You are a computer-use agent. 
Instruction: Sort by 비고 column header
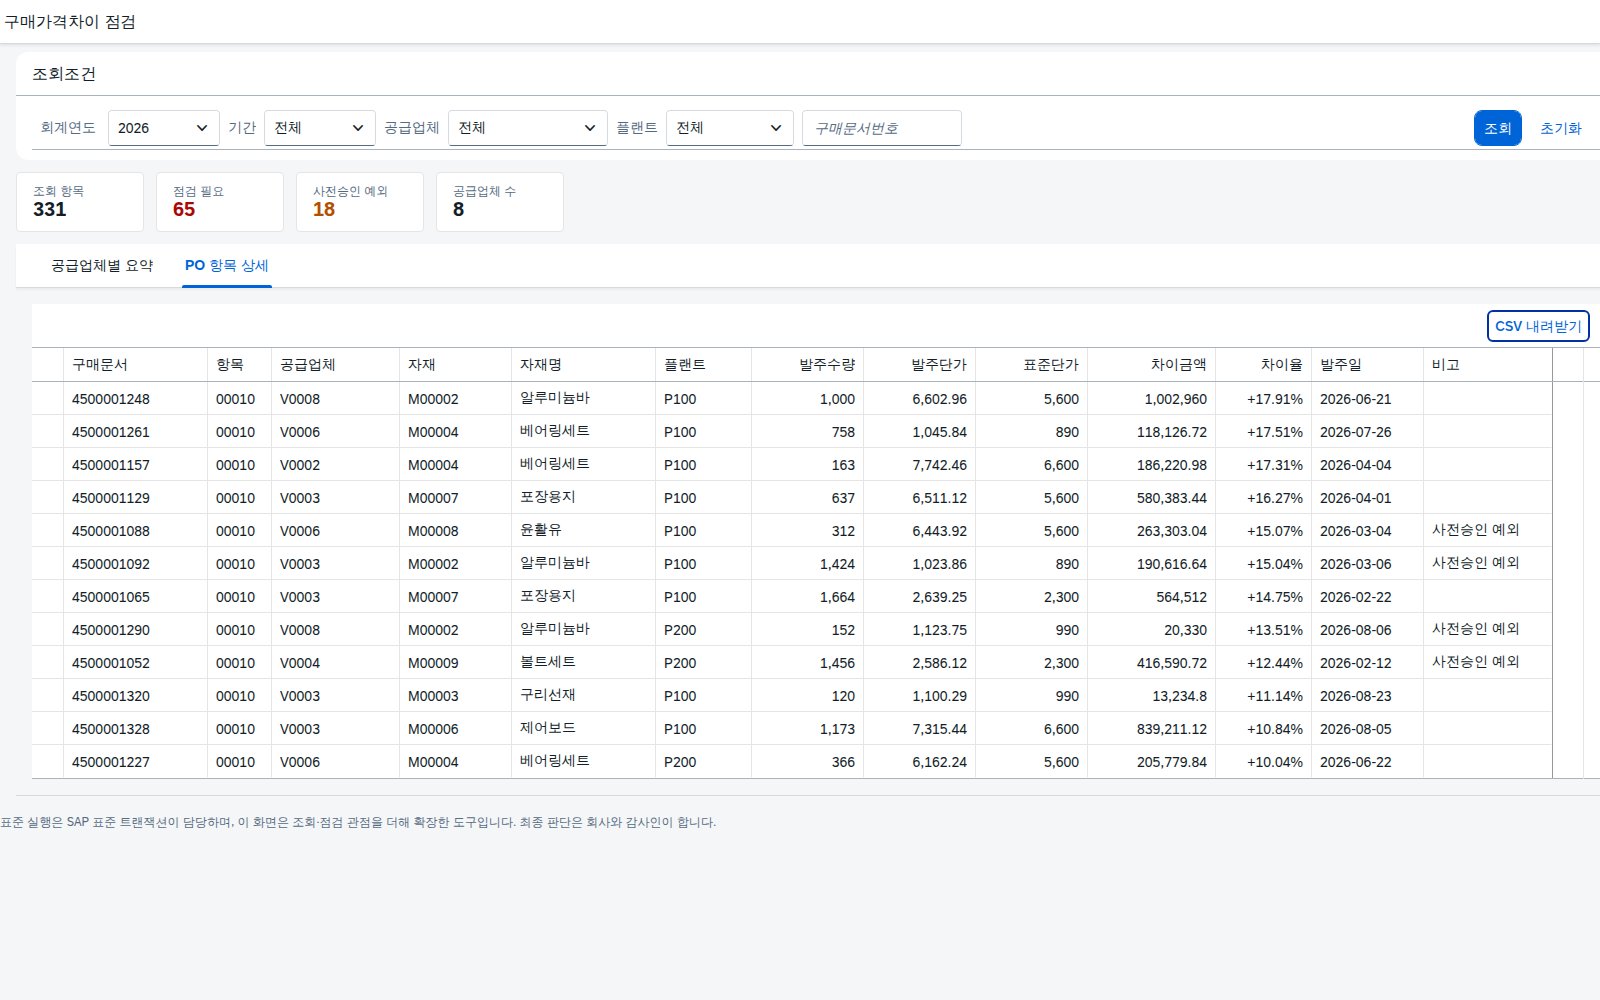[x=1487, y=365]
